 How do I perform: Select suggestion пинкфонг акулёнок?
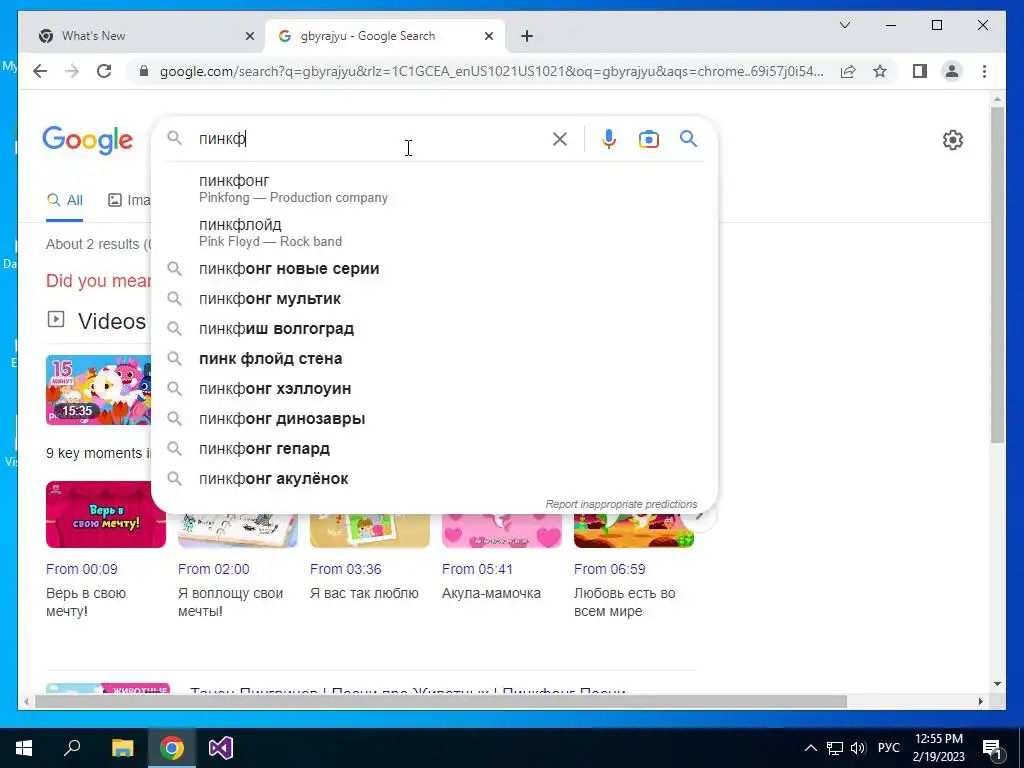tap(434, 479)
